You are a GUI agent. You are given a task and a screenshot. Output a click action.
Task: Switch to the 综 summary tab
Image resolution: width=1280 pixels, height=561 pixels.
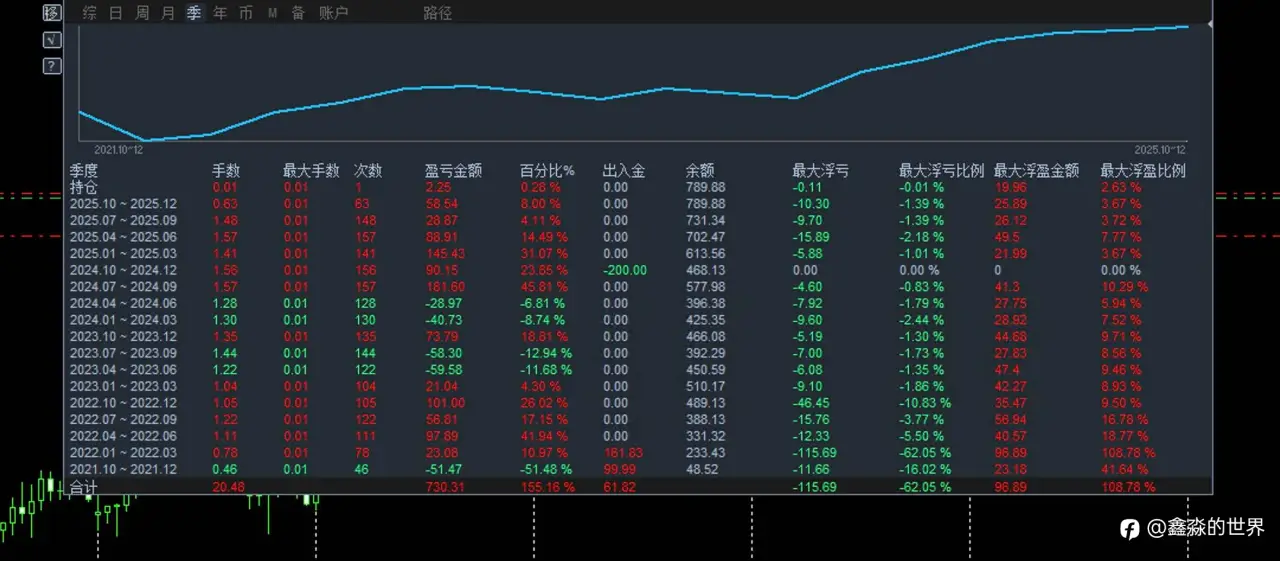(x=90, y=13)
